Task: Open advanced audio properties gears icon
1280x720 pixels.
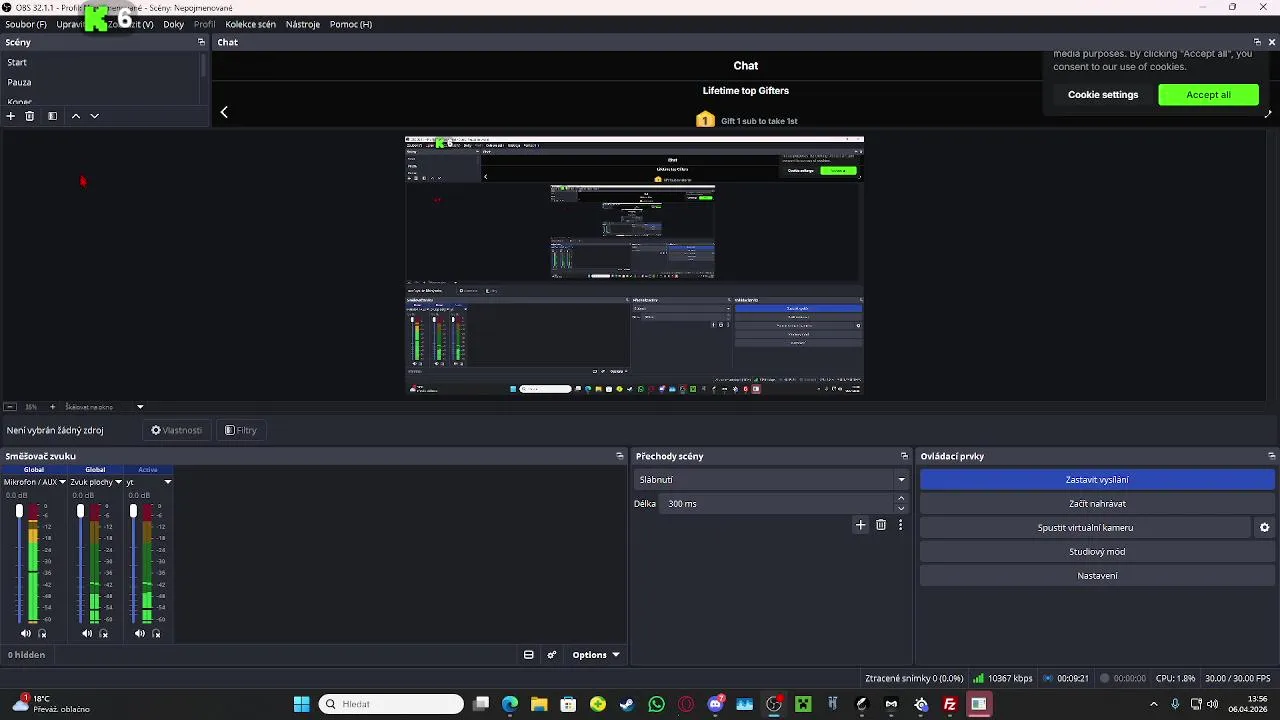Action: click(x=551, y=655)
